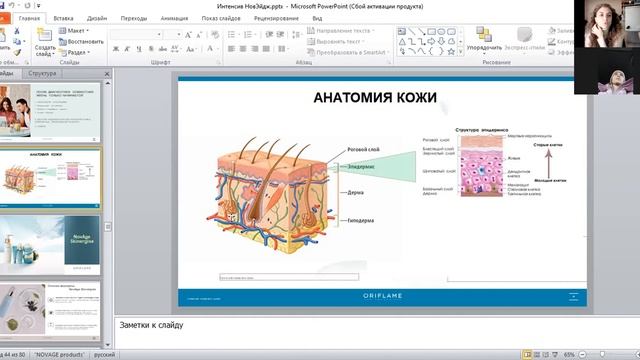640x360 pixels.
Task: Center text in paragraph group
Action: click(243, 49)
